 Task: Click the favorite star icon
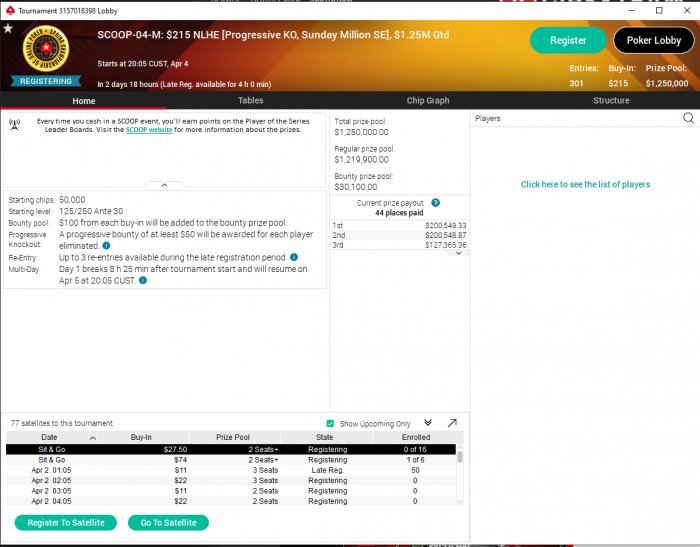tap(8, 29)
